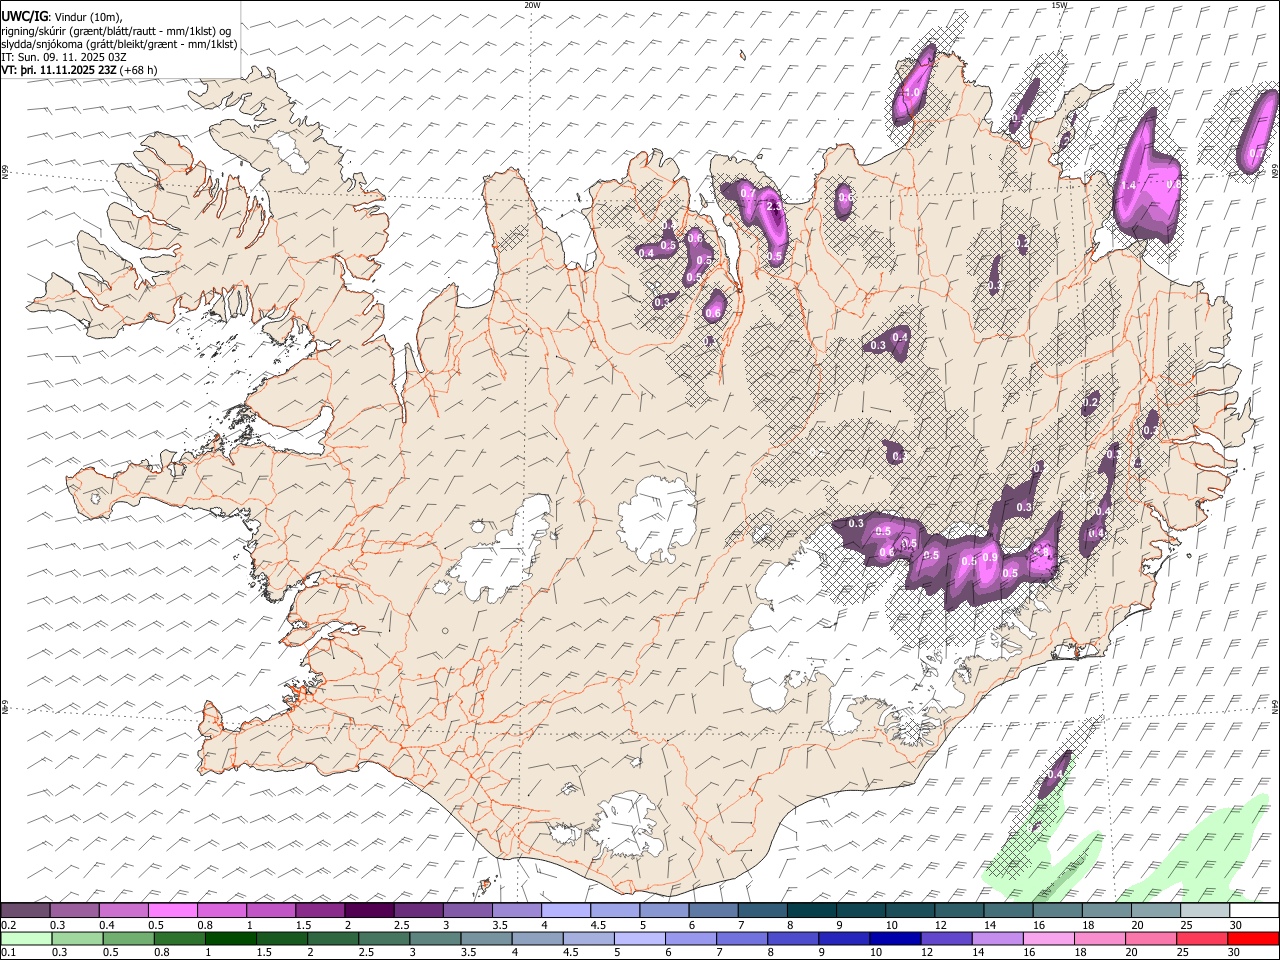
Task: Click the bright red lower swatch at 30
Action: click(x=1252, y=938)
